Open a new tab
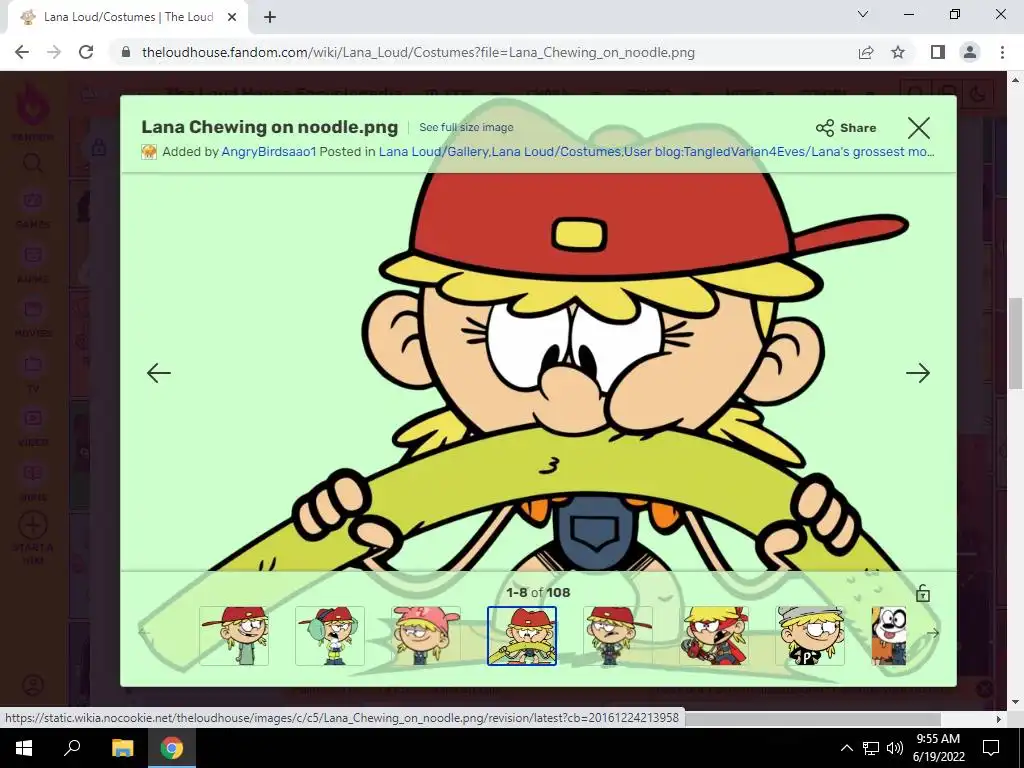Viewport: 1024px width, 768px height. click(x=270, y=18)
